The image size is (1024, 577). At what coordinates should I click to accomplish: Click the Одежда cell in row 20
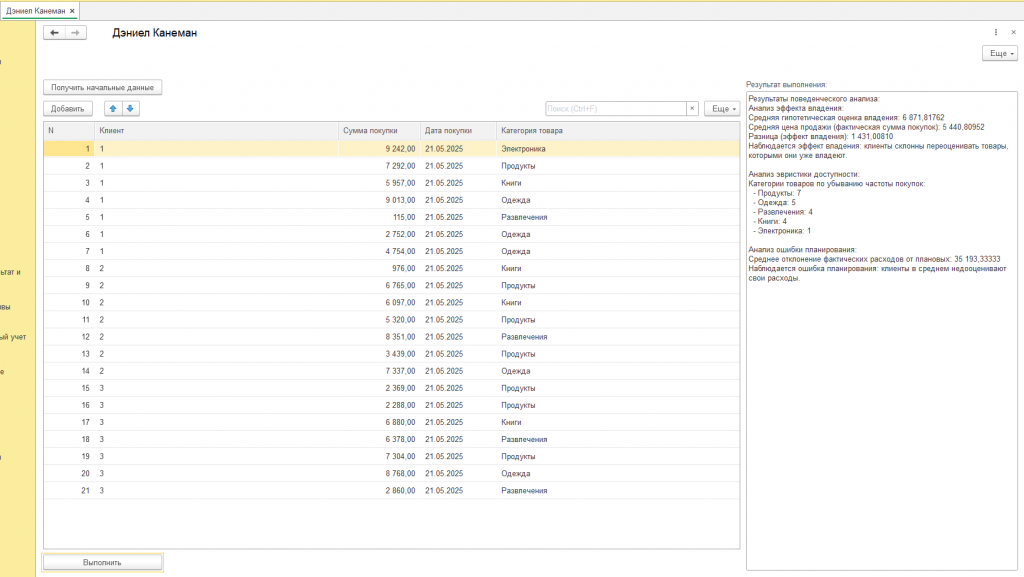(618, 473)
